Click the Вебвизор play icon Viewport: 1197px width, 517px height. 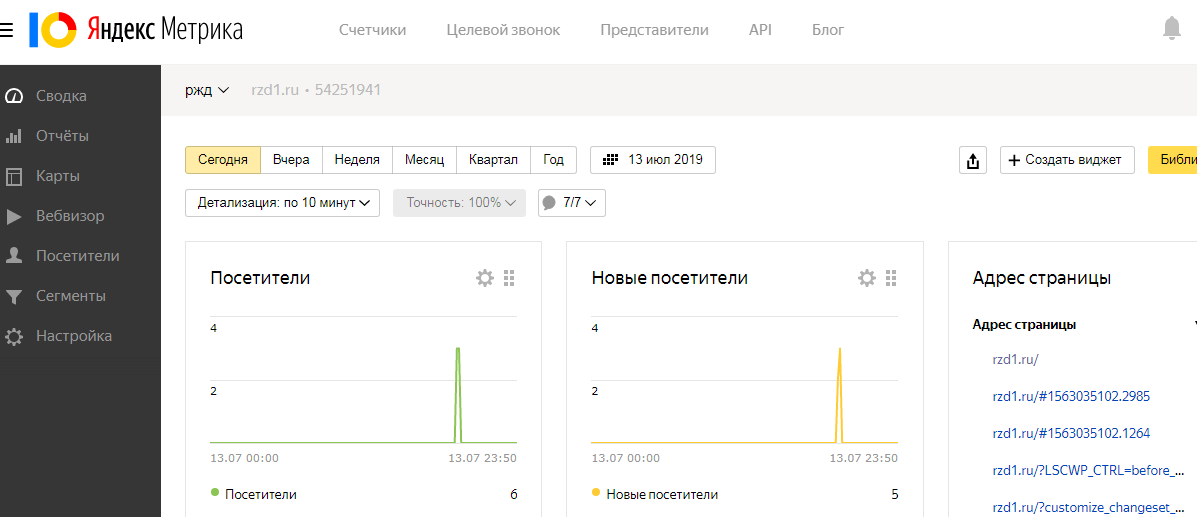click(x=13, y=216)
